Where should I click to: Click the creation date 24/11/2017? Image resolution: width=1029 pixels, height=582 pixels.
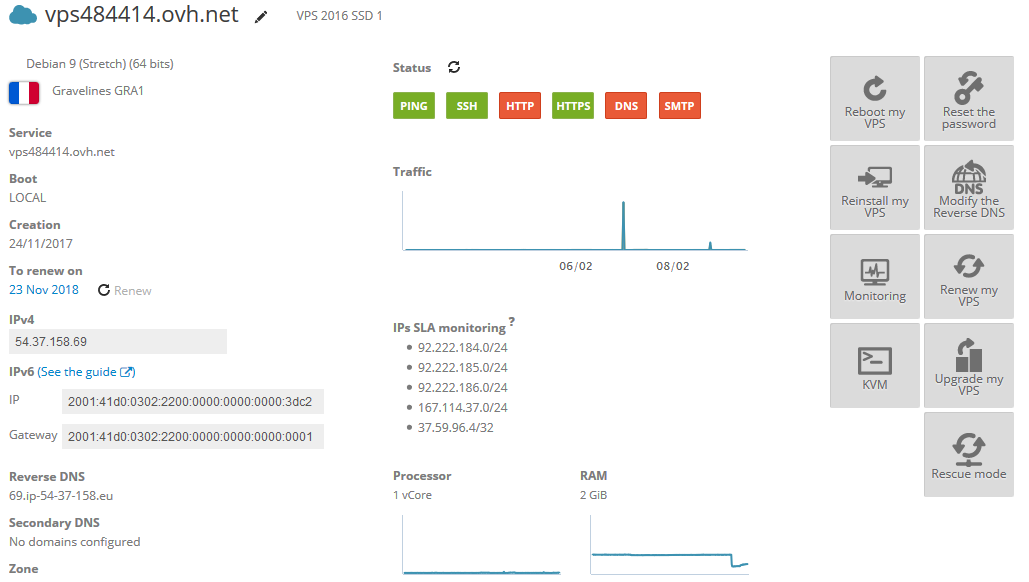(41, 243)
